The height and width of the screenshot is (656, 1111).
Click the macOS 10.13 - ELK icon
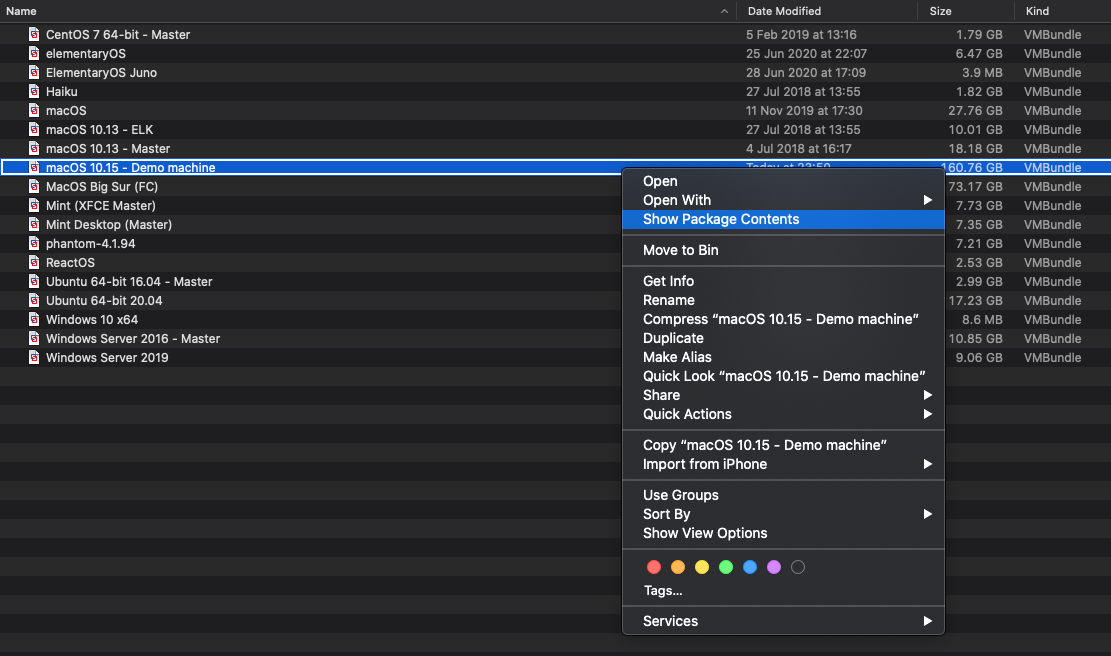(x=34, y=130)
